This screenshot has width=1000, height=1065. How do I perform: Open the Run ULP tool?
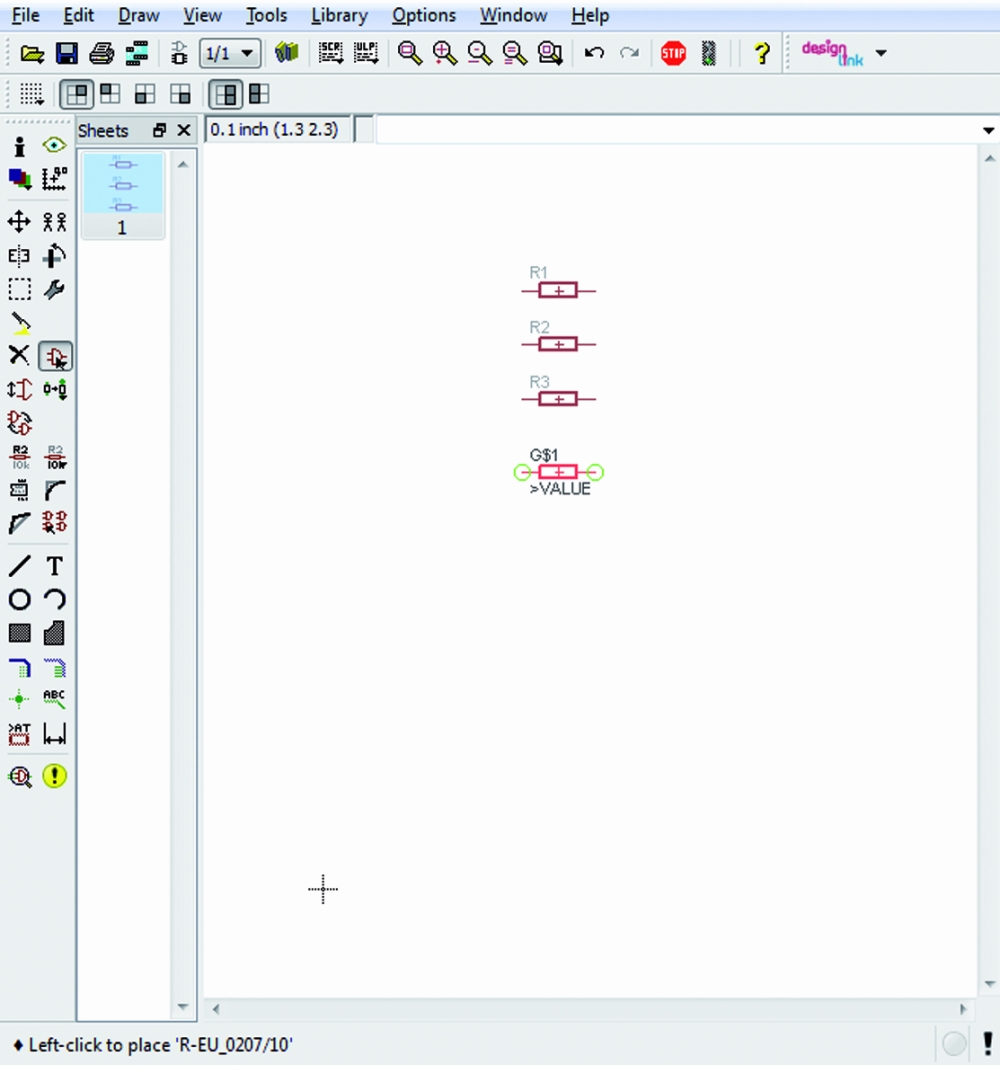click(366, 54)
